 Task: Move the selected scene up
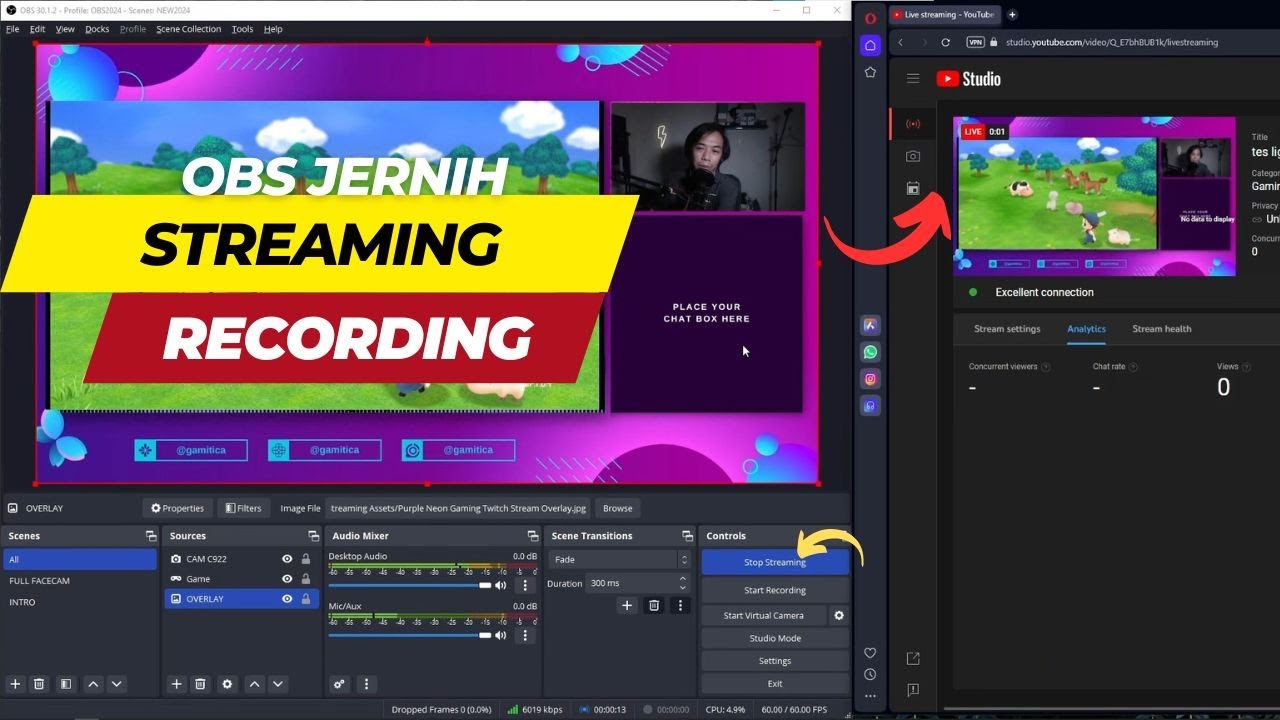coord(93,684)
